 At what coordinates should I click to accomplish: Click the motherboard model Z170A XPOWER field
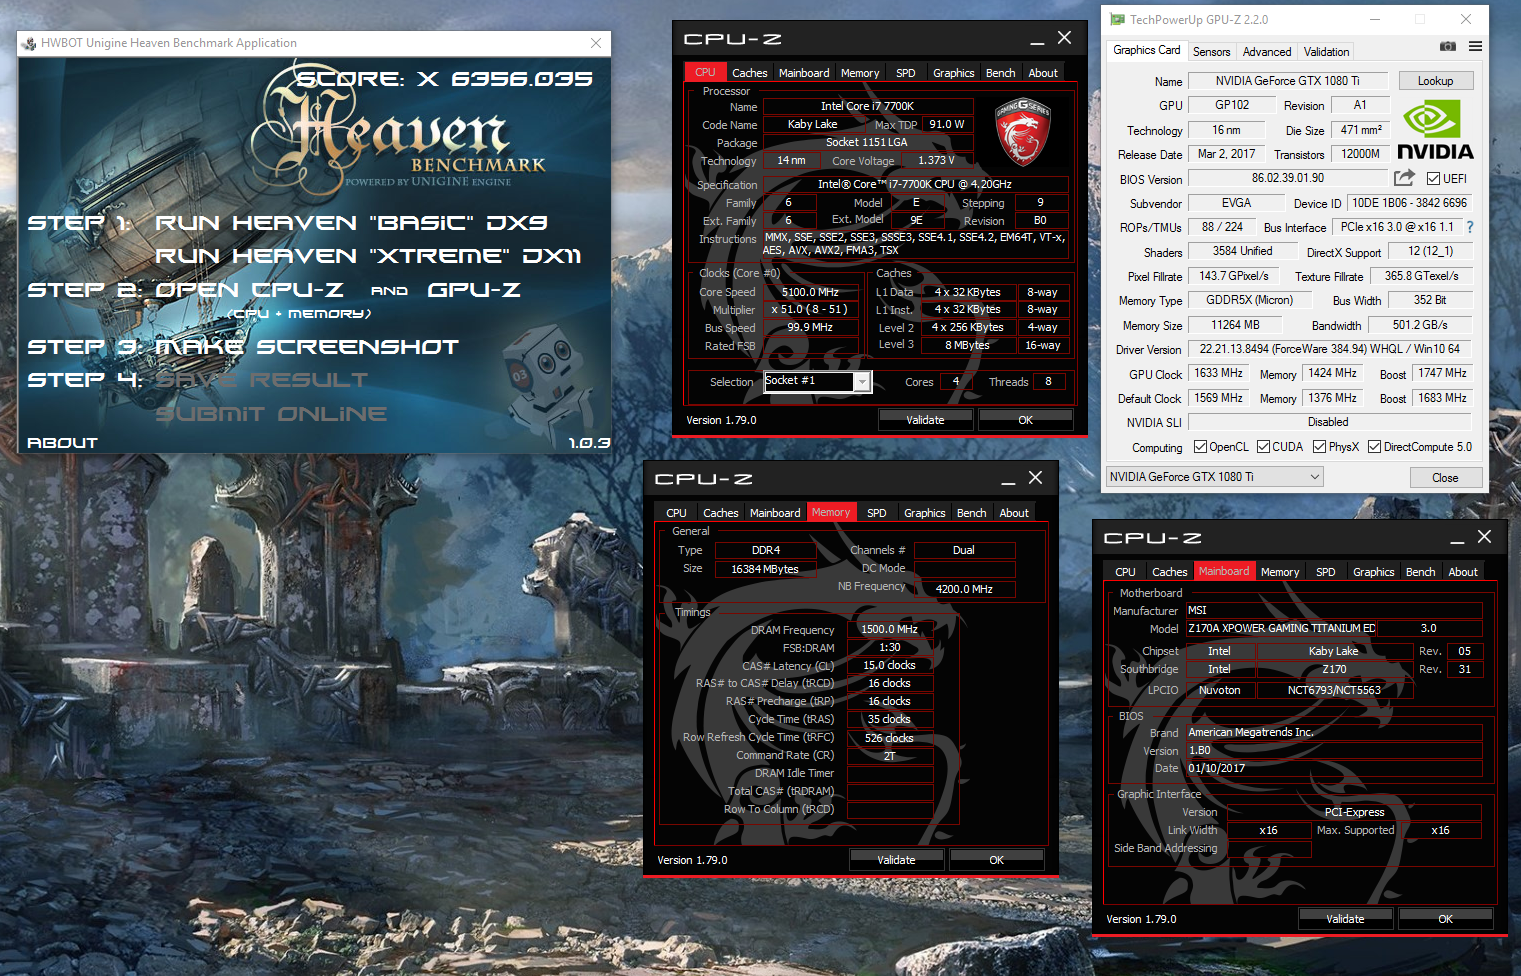tap(1281, 628)
